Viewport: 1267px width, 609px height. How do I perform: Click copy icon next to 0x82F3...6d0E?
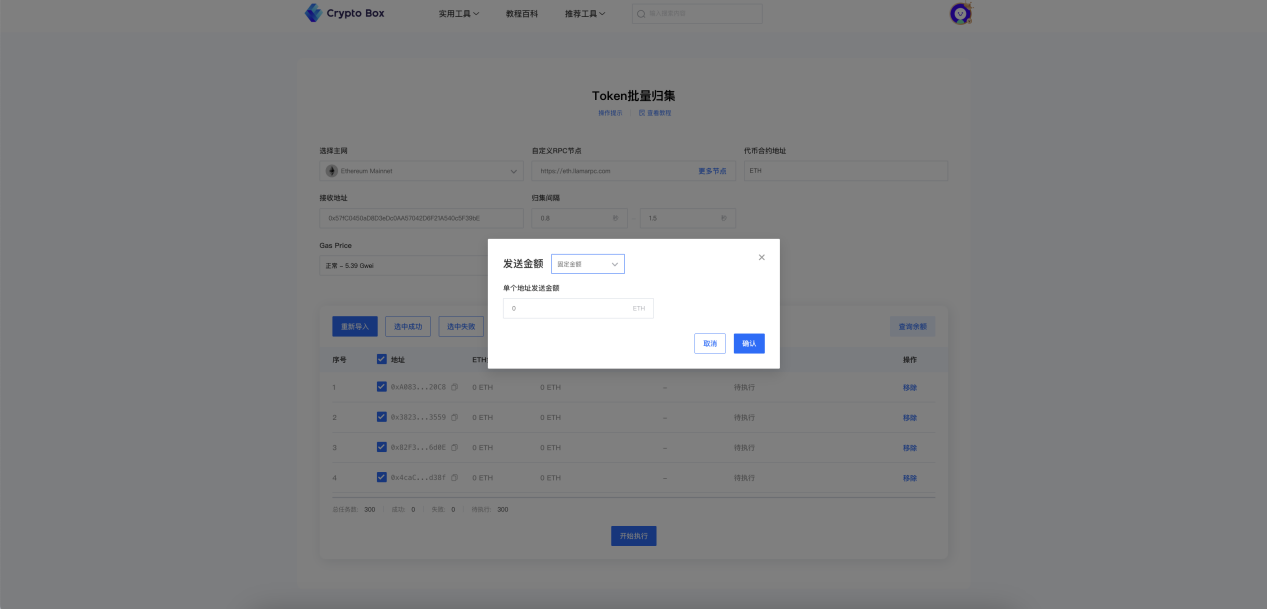click(454, 447)
